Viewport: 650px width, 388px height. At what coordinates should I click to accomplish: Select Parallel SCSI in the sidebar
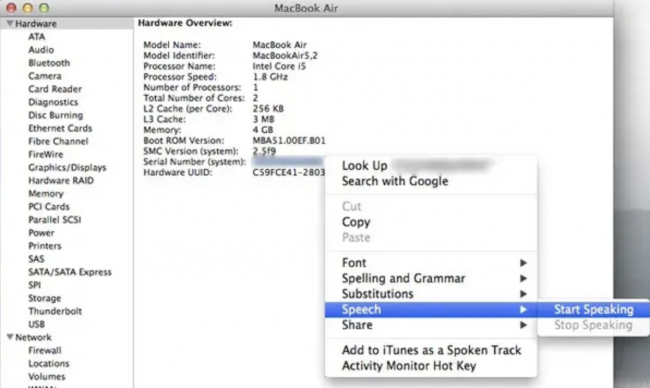(55, 220)
